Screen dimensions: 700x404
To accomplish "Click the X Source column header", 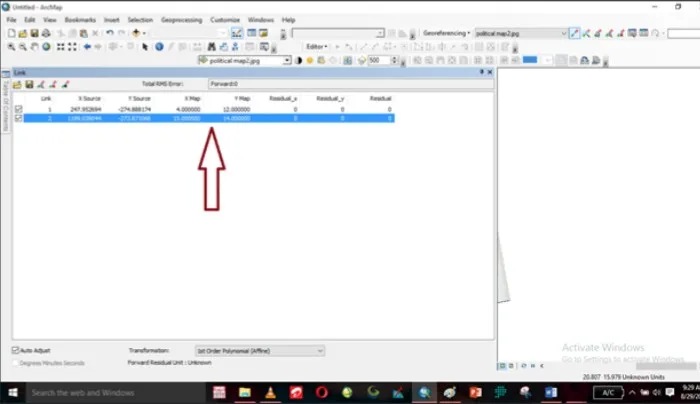I will [89, 98].
